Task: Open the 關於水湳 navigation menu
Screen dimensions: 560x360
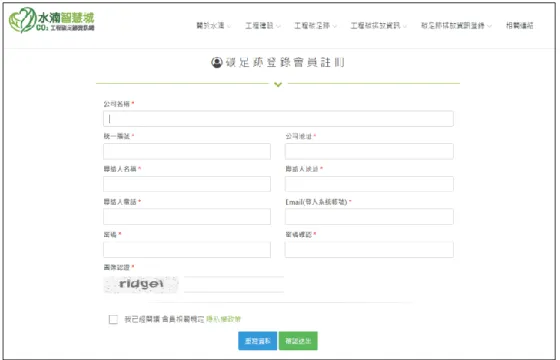Action: point(214,26)
